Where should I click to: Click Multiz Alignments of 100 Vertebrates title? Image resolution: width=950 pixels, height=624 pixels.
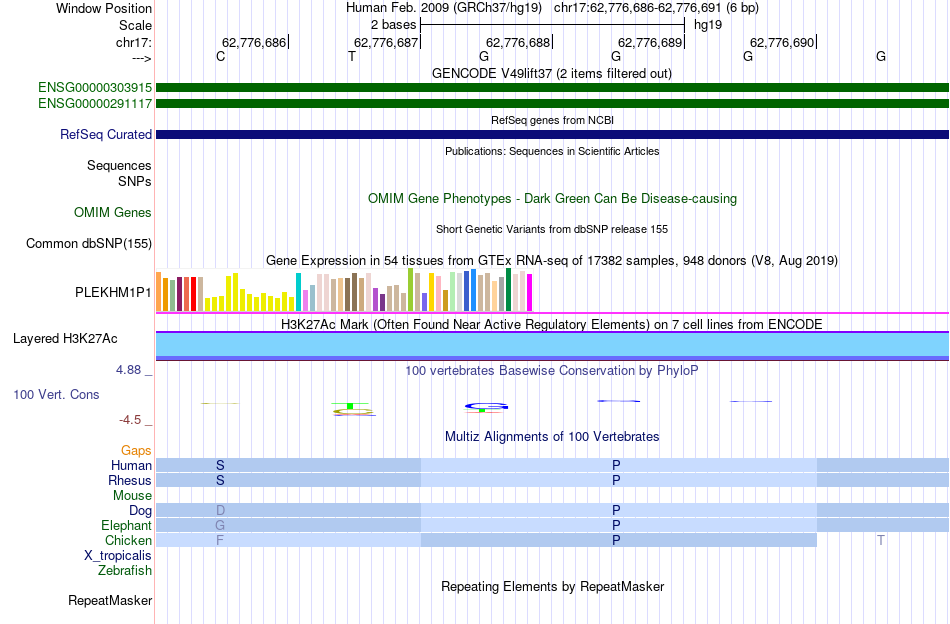(552, 436)
